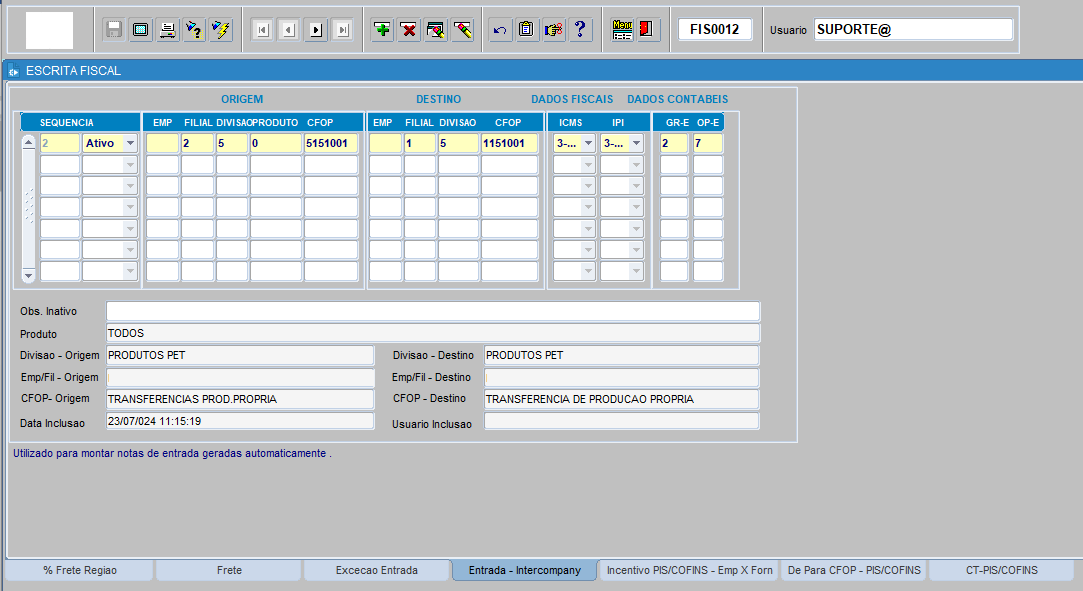Viewport: 1083px width, 591px height.
Task: Open the Excecao Entrada tab
Action: [x=377, y=570]
